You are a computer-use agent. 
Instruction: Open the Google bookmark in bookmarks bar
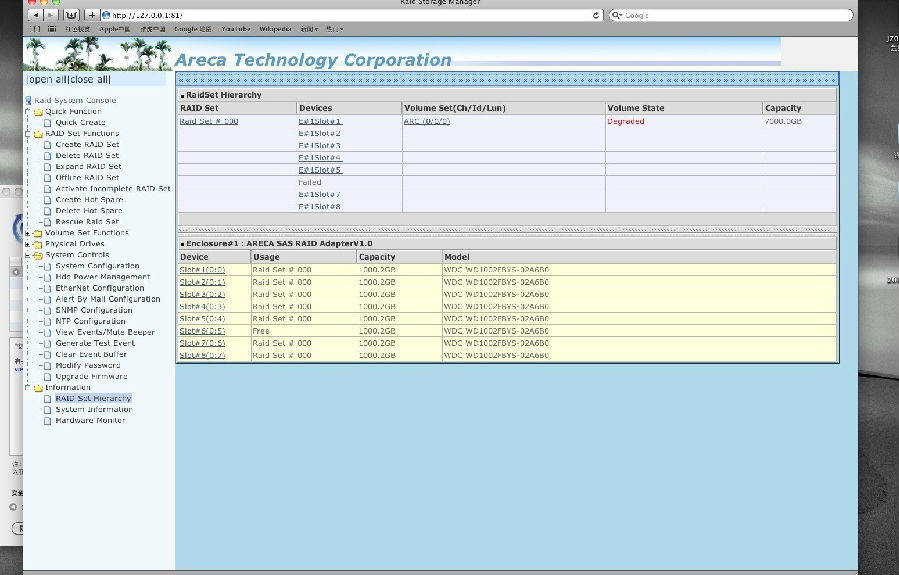(193, 29)
